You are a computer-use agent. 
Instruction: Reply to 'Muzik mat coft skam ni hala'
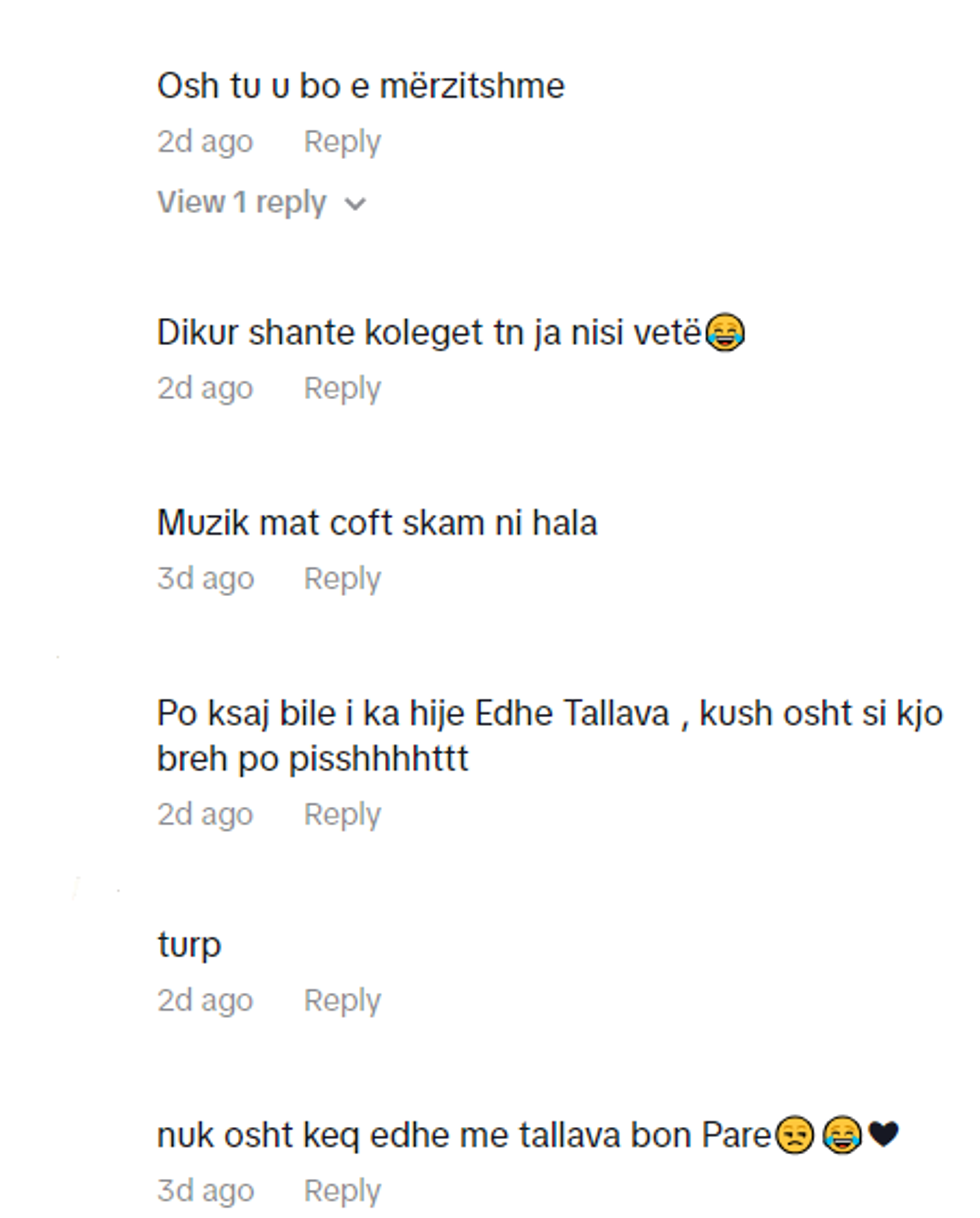pos(342,578)
